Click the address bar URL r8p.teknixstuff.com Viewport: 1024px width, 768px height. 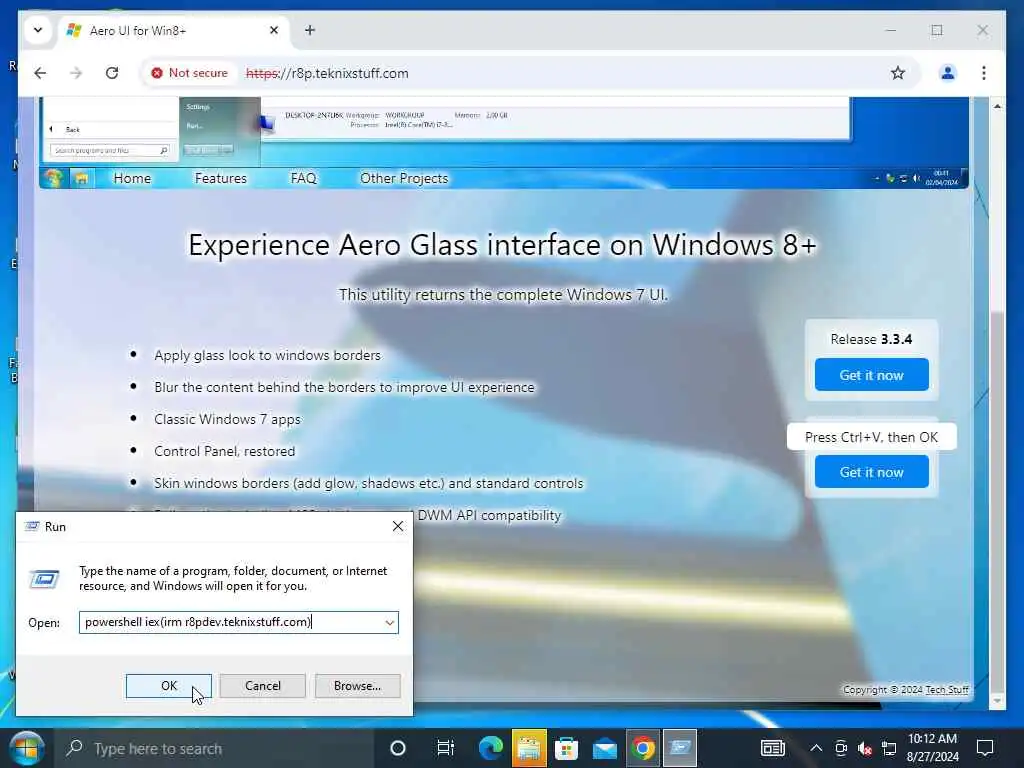pos(327,73)
